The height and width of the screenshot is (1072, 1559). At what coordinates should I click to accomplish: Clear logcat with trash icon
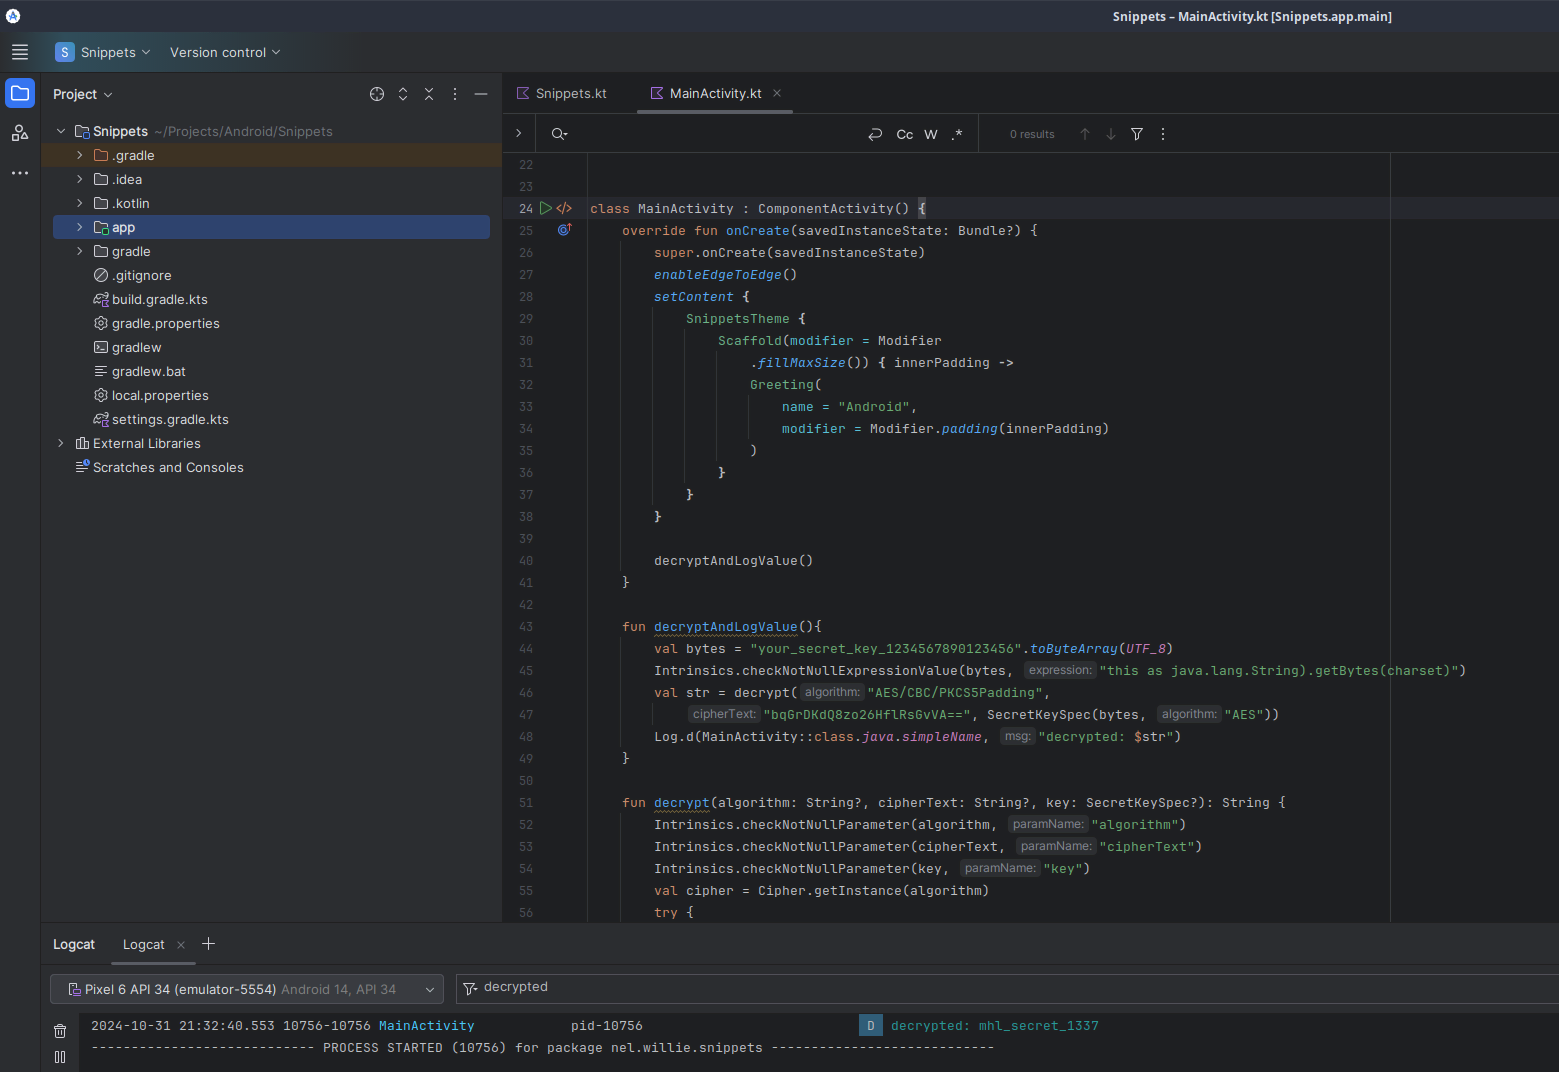point(60,1031)
